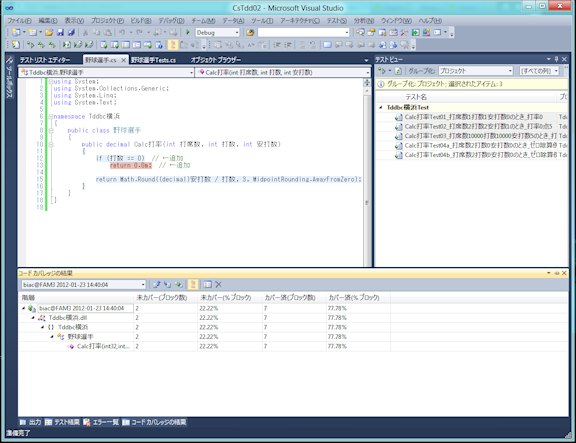576x443 pixels.
Task: Open the ビルド(B) menu
Action: [141, 21]
